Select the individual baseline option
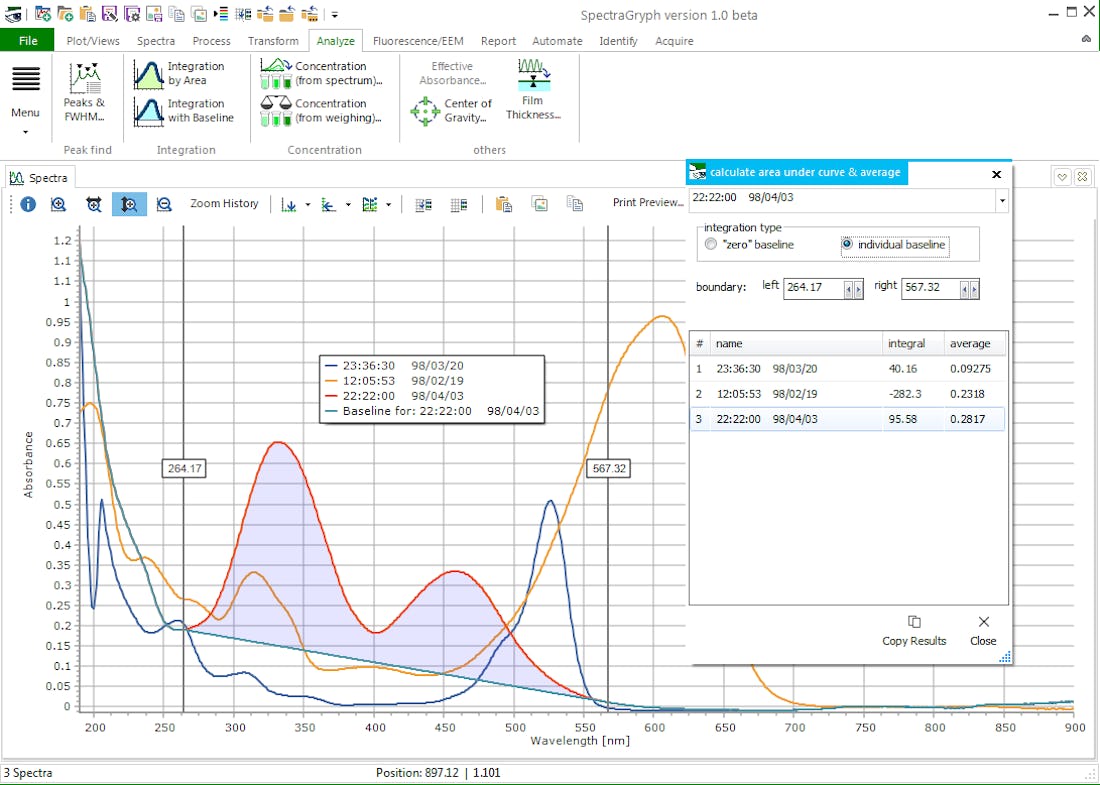This screenshot has width=1100, height=785. (x=848, y=244)
